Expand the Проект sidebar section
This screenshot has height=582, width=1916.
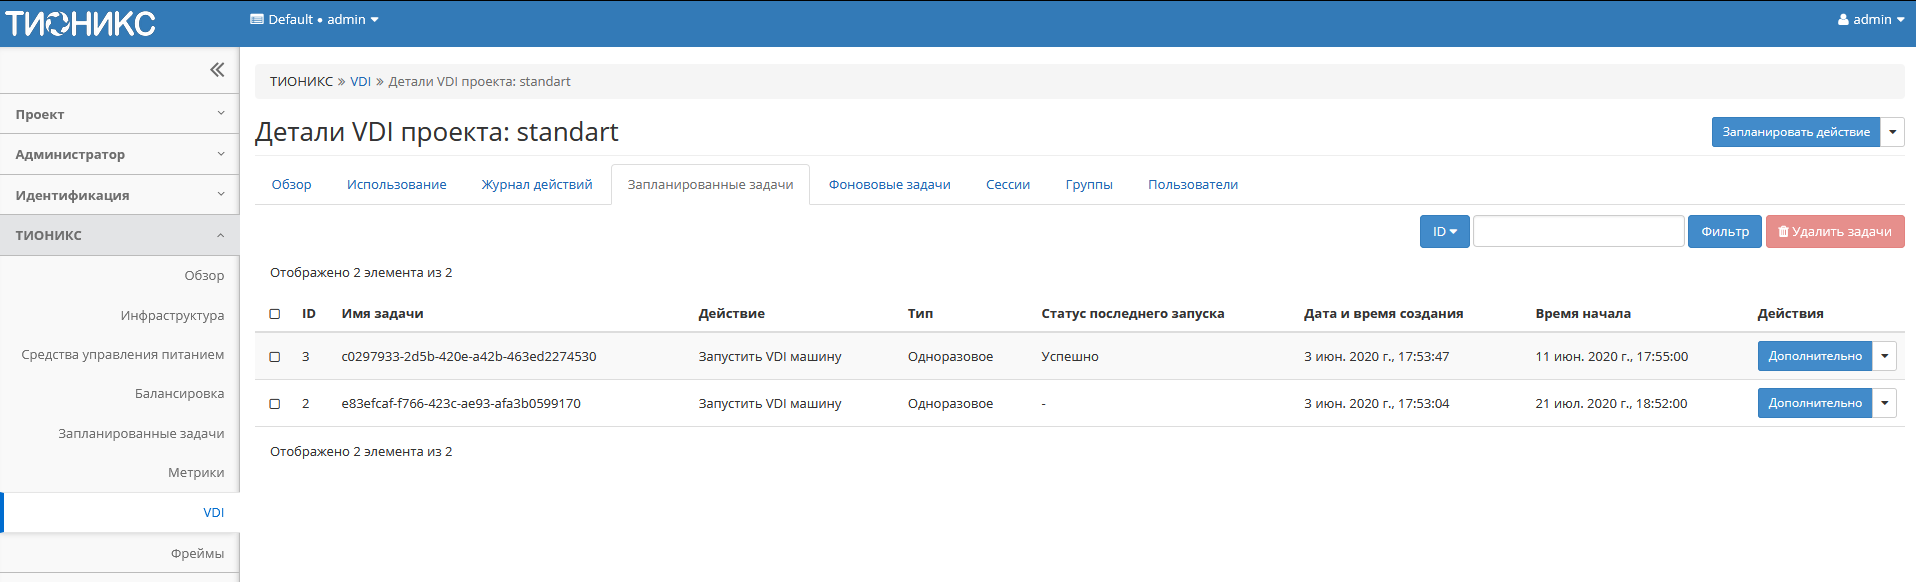119,115
